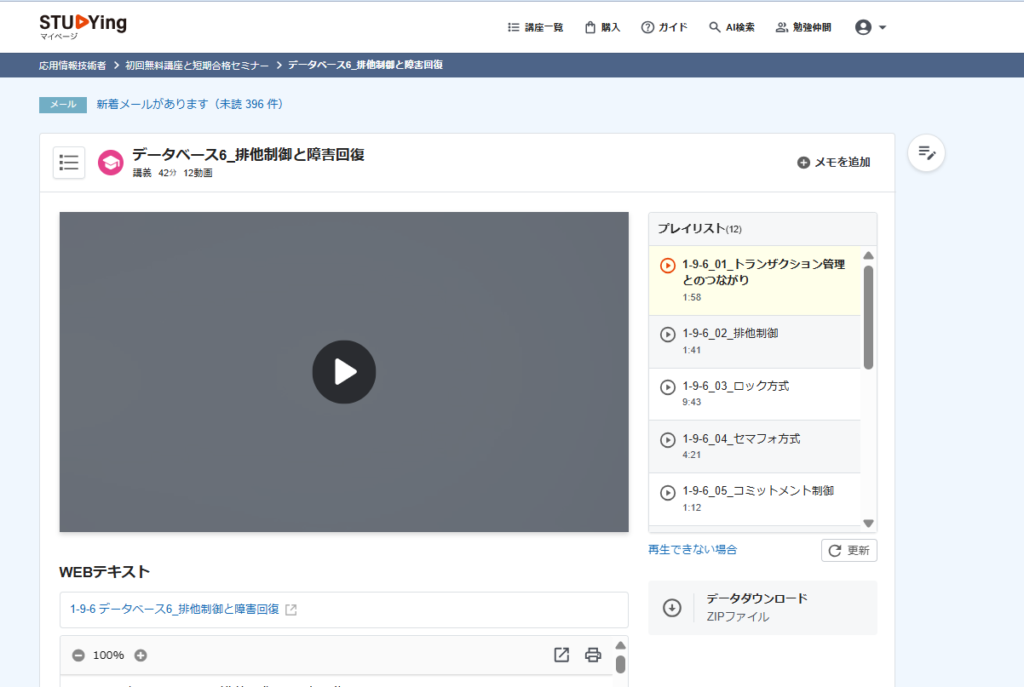The image size is (1024, 687).
Task: Click the ZIP file download icon
Action: (672, 607)
